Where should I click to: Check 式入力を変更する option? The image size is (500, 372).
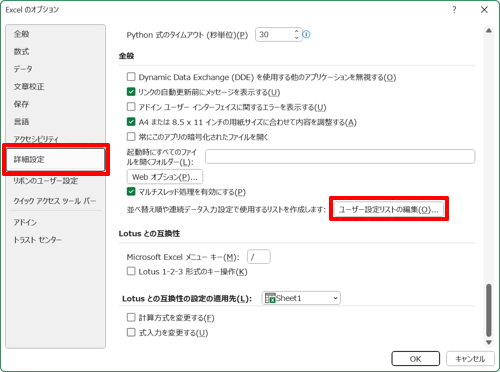(131, 332)
